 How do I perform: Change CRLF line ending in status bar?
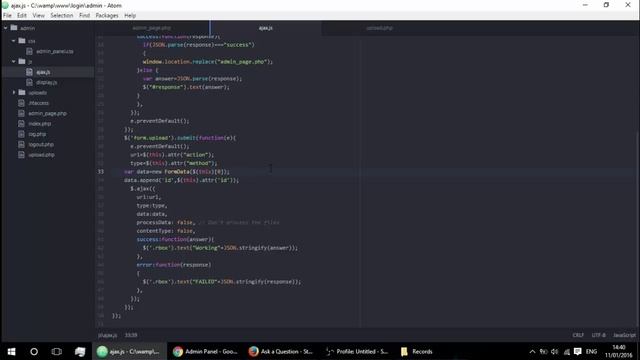coord(578,335)
